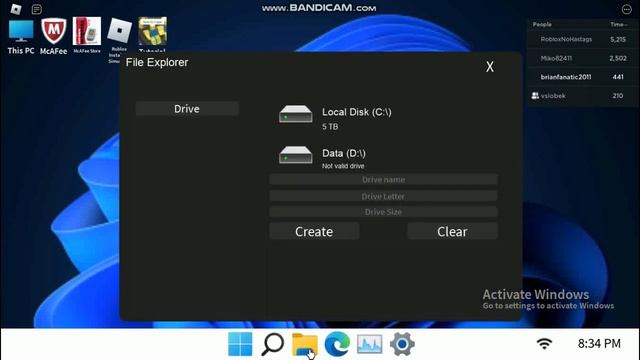Select player vslobek in leaderboard
The image size is (640, 360).
coord(553,96)
